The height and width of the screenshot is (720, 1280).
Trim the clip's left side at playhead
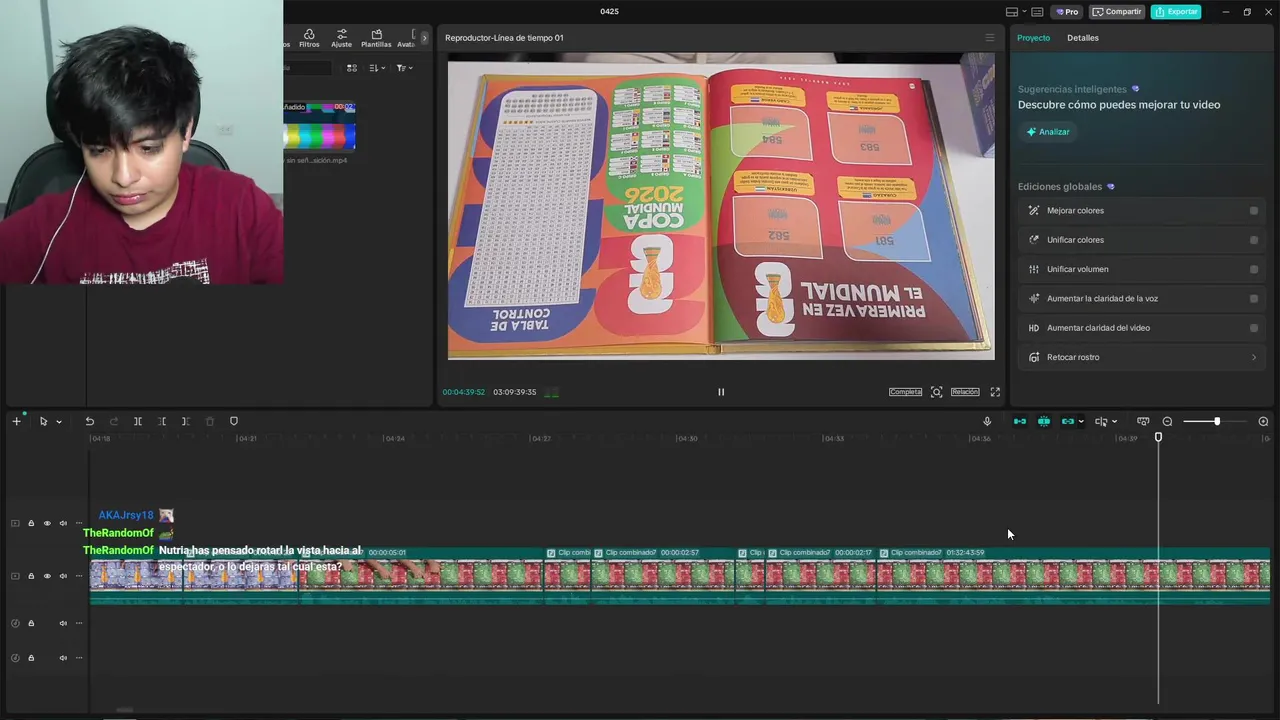(x=162, y=421)
